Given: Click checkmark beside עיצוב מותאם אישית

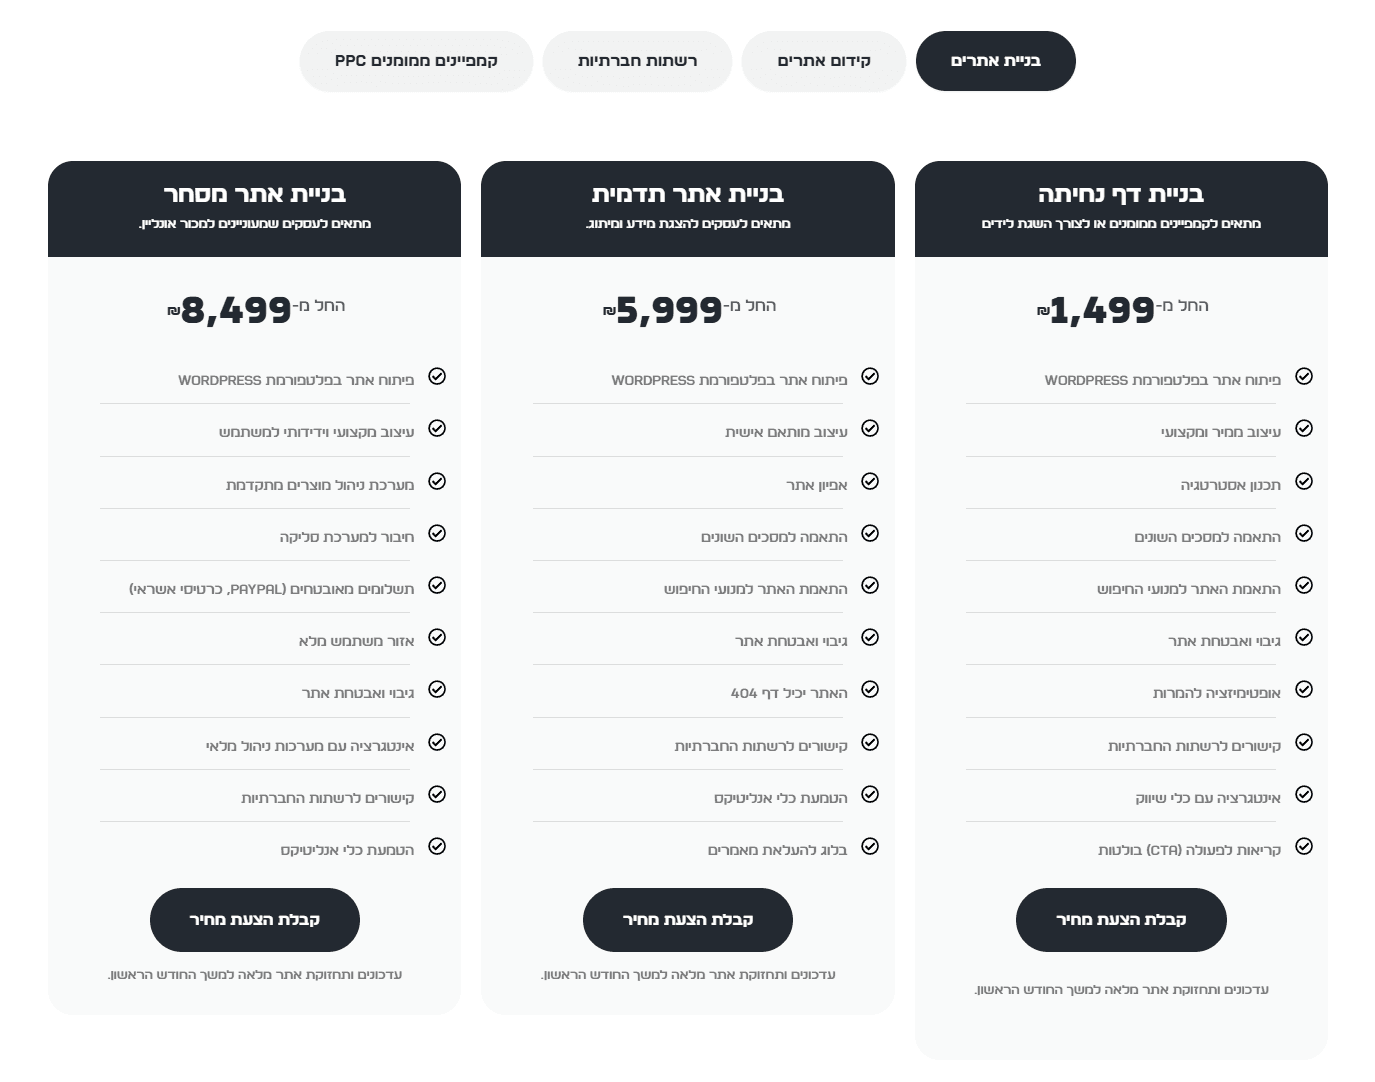Looking at the screenshot, I should click(870, 428).
